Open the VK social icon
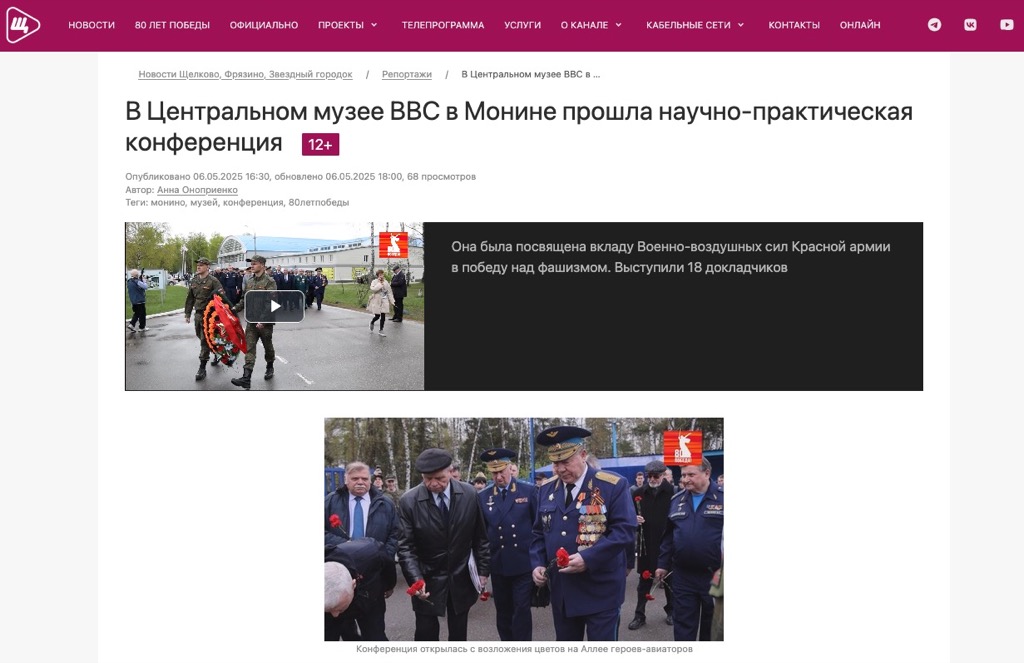Screen dimensions: 1024x663 970,25
